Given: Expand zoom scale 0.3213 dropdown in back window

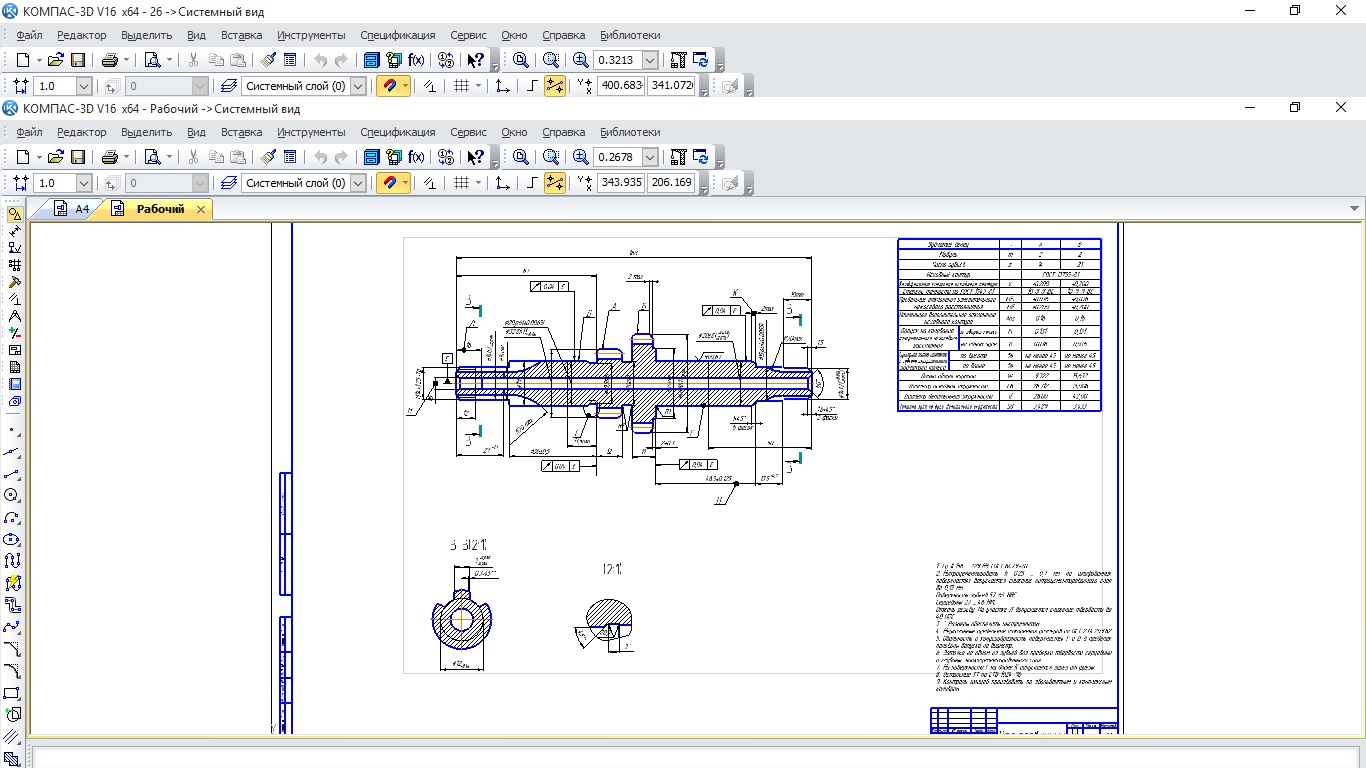Looking at the screenshot, I should coord(650,60).
